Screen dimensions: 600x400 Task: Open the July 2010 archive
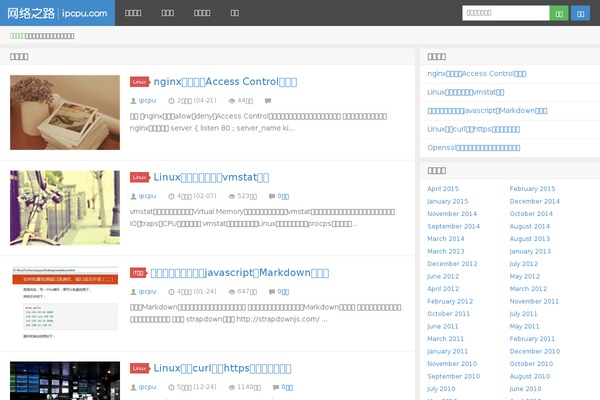coord(441,389)
